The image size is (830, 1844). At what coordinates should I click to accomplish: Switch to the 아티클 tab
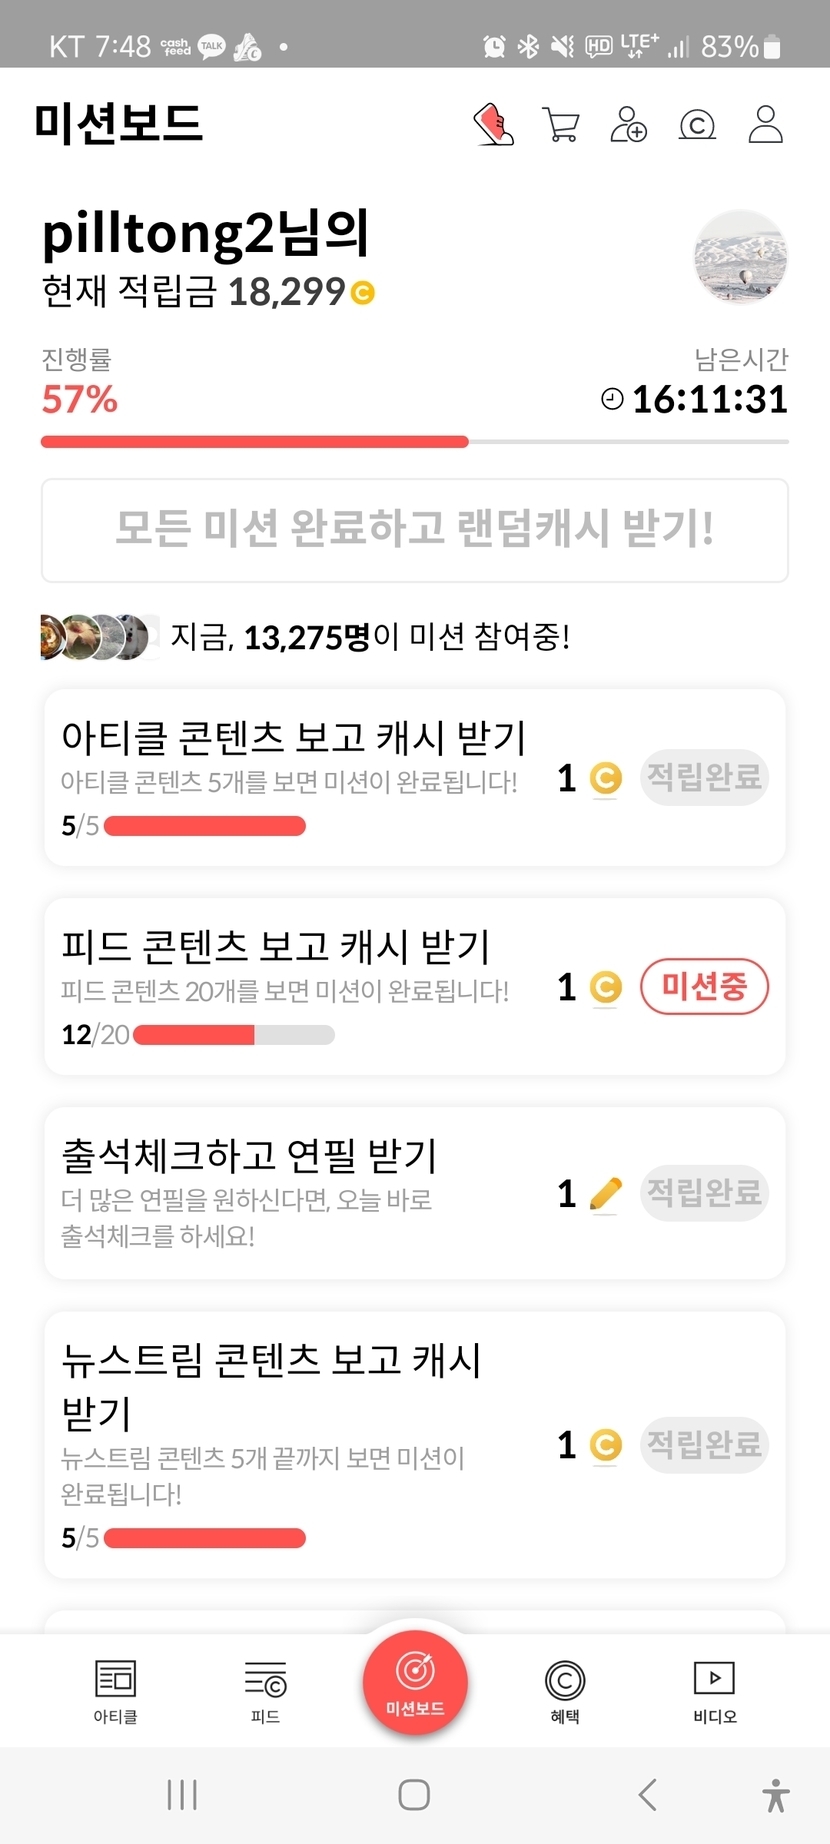[x=115, y=1691]
